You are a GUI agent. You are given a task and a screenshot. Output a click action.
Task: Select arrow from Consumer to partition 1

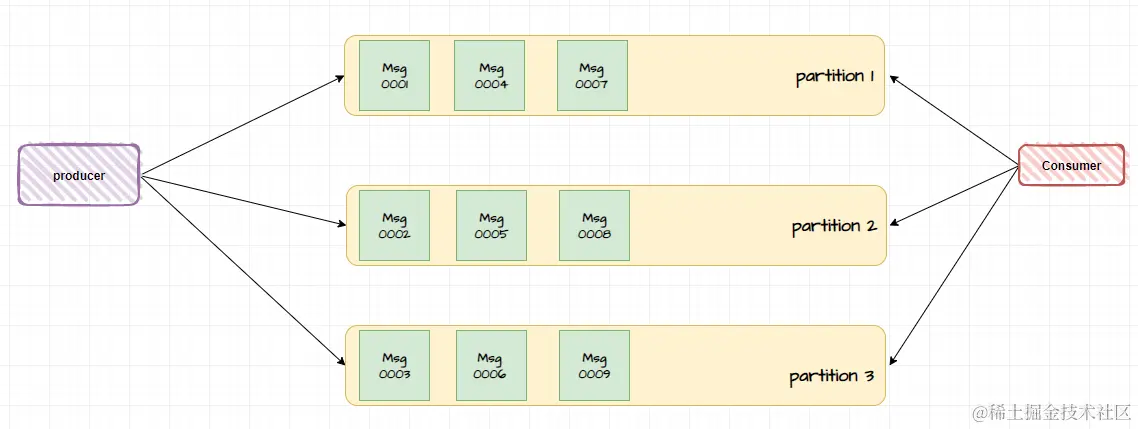click(954, 120)
